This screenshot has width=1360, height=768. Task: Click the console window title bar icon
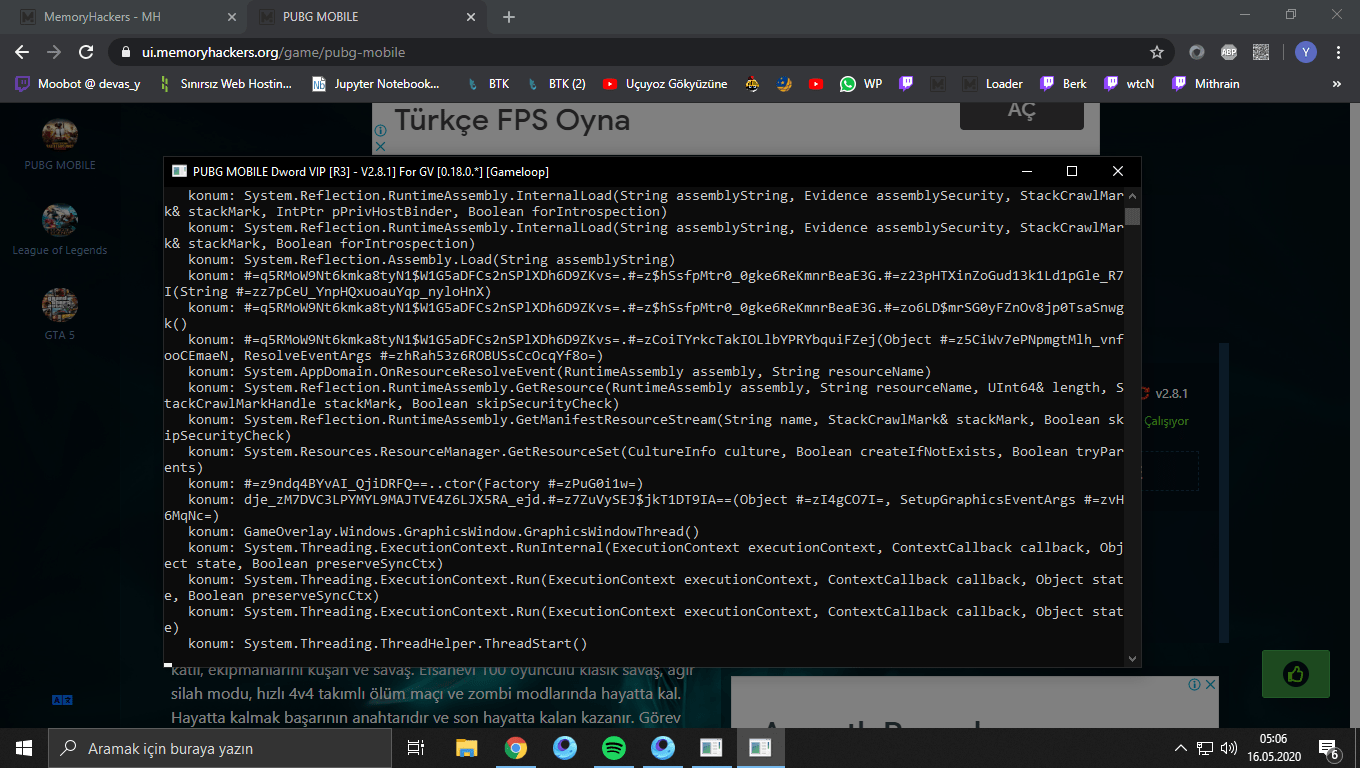(x=180, y=171)
